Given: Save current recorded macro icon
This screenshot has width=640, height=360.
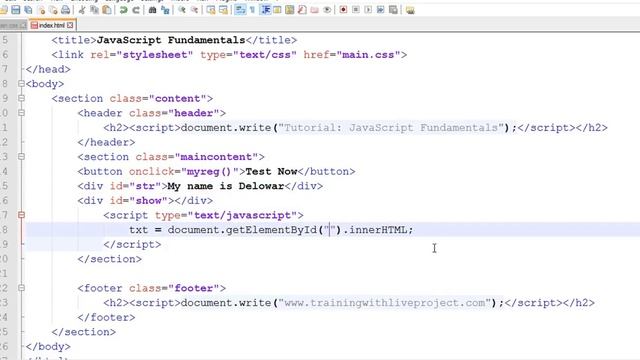Looking at the screenshot, I should click(393, 10).
